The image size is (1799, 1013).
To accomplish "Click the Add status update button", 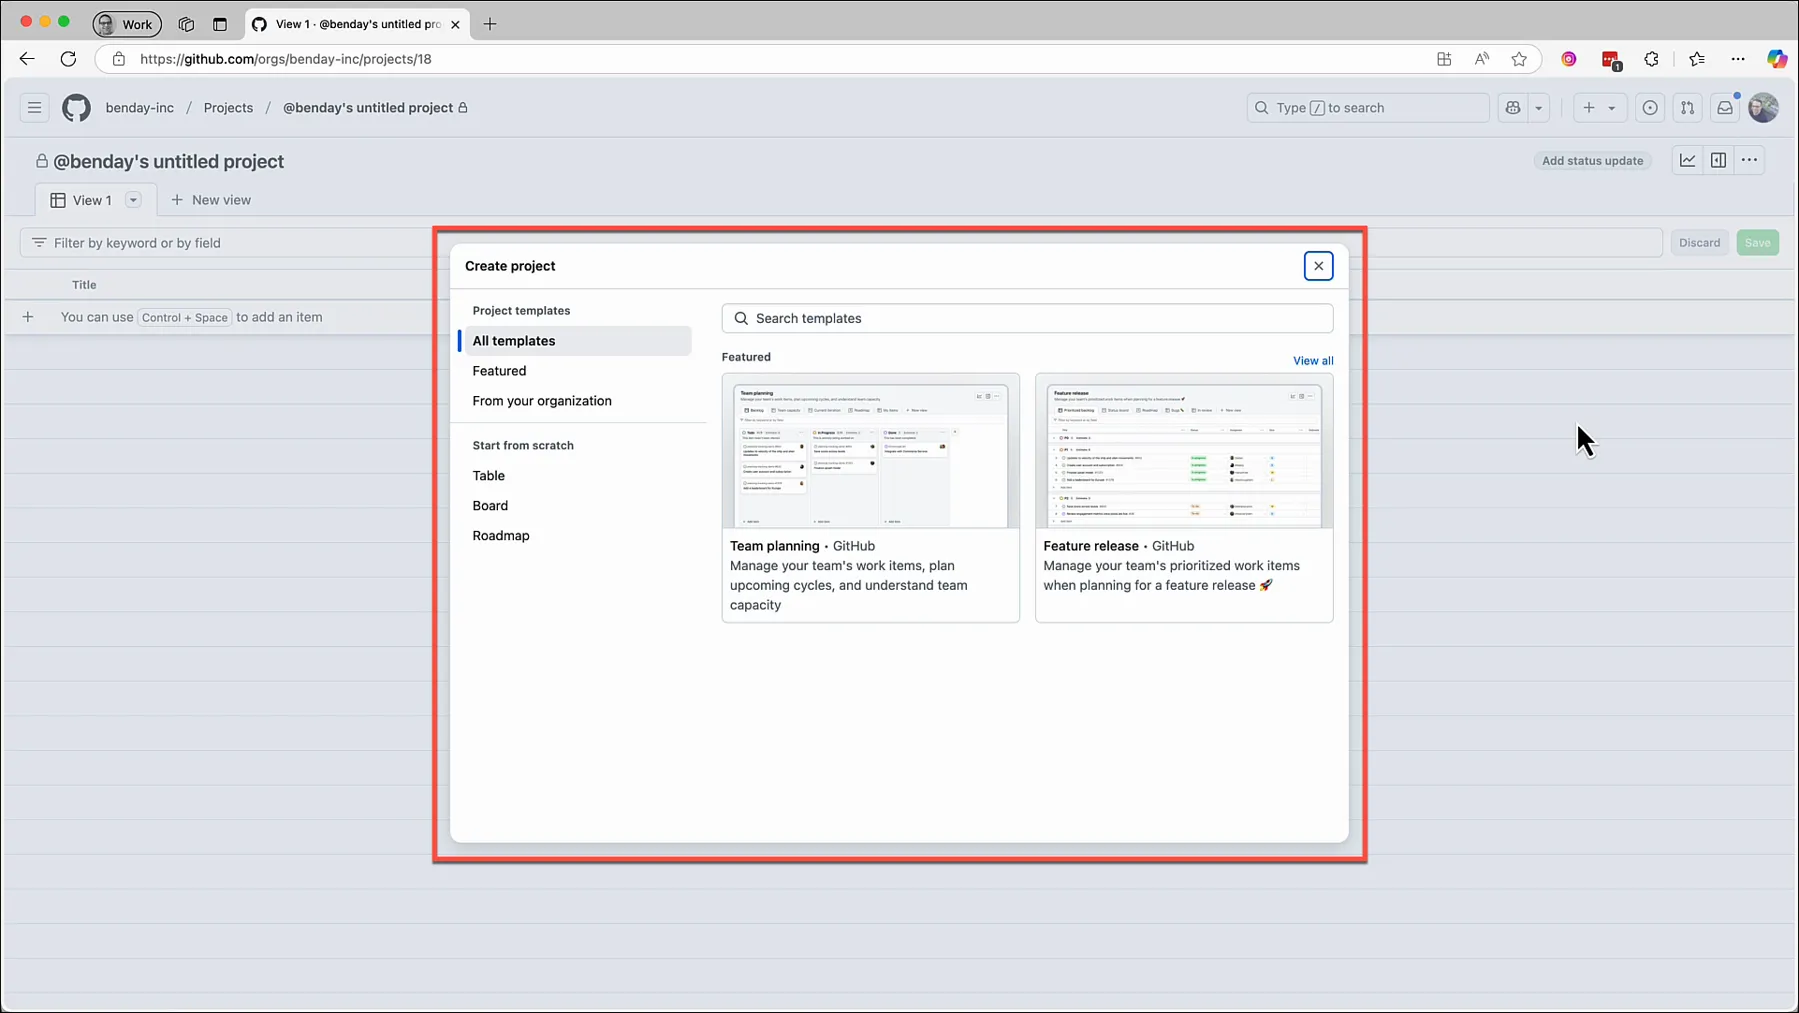I will point(1592,160).
